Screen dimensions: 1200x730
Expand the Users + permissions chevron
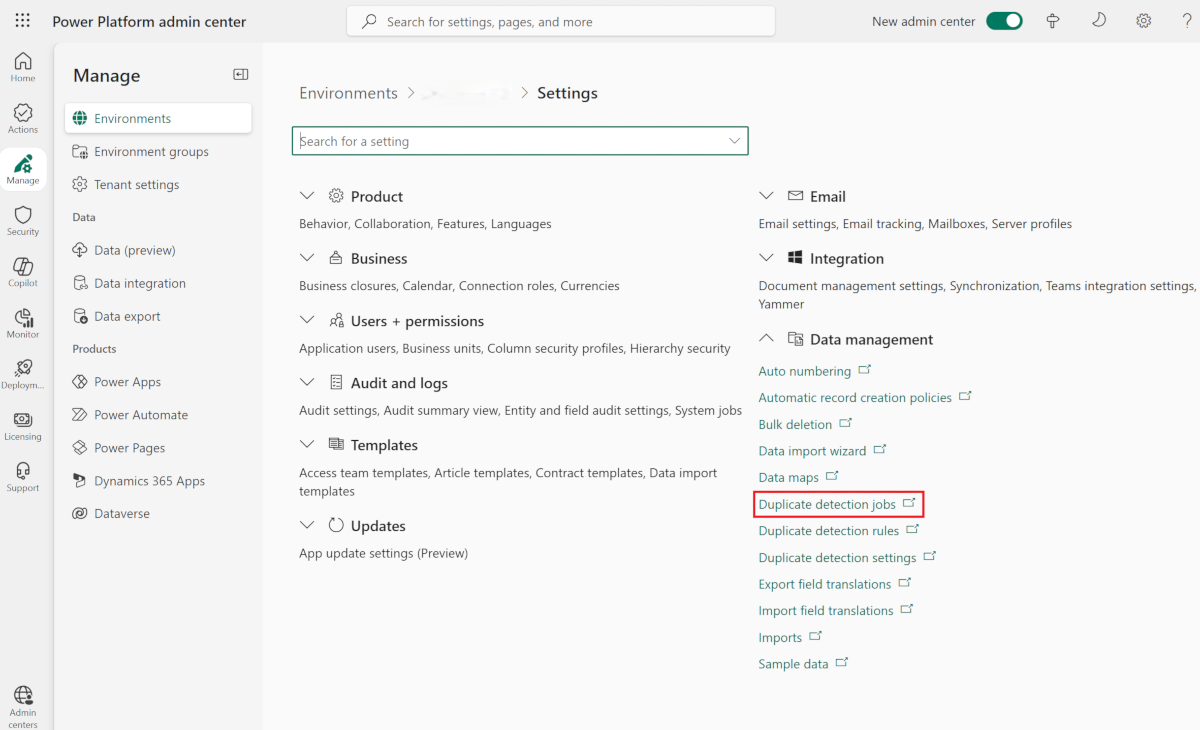[307, 321]
